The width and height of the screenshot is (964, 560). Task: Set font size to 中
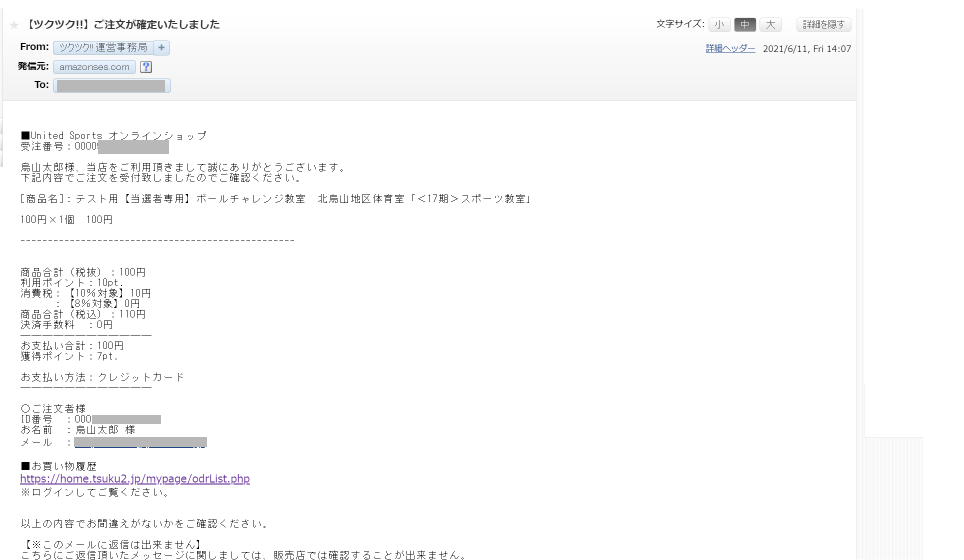(745, 25)
